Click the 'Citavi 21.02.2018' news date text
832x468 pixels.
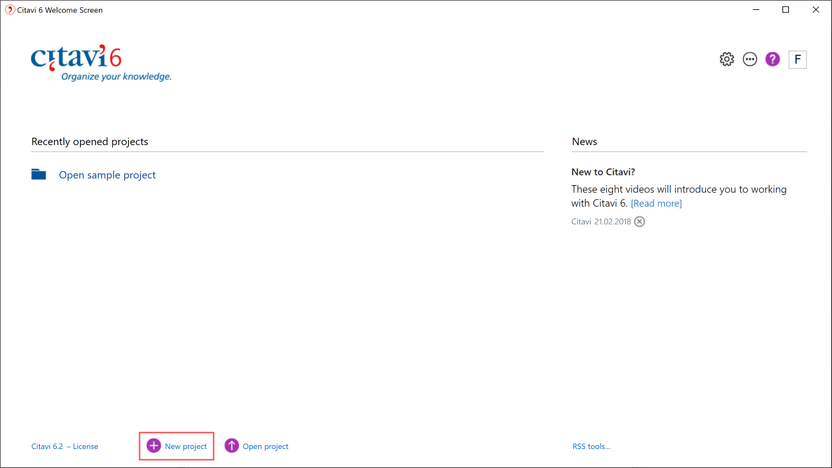pyautogui.click(x=601, y=221)
